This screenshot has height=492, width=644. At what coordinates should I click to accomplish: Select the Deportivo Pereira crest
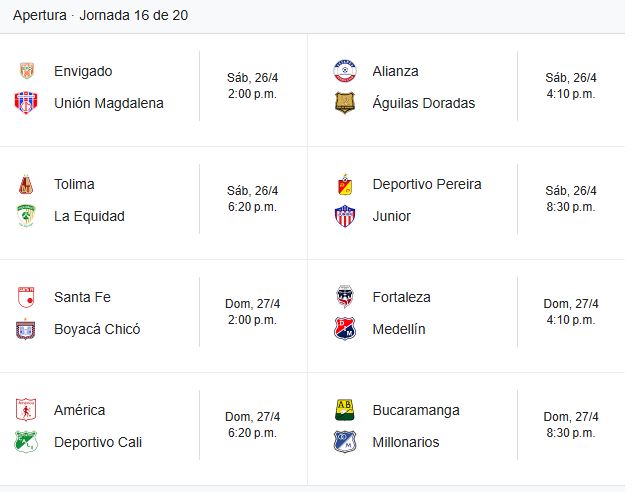tap(345, 184)
